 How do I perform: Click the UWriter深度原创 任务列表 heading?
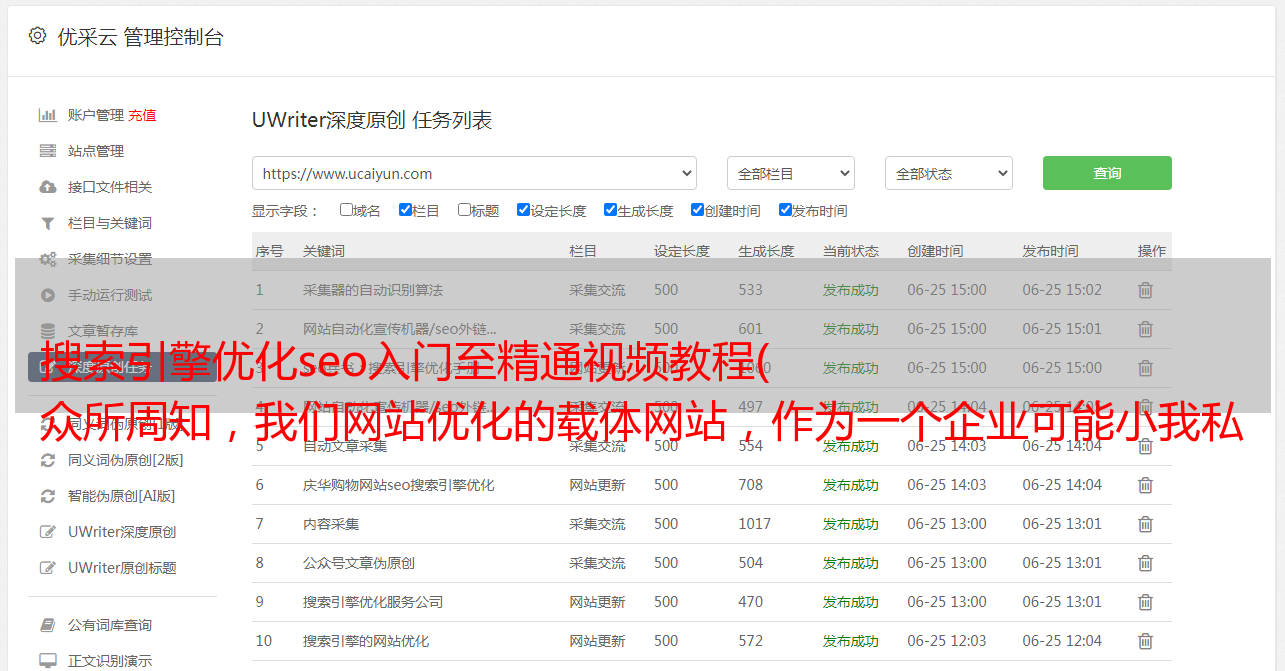click(x=372, y=120)
